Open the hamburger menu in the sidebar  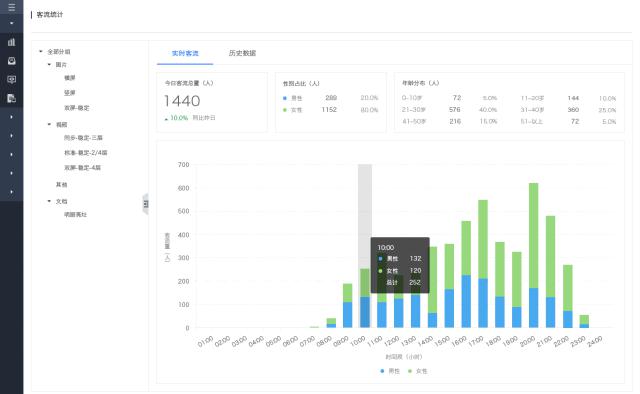11,7
